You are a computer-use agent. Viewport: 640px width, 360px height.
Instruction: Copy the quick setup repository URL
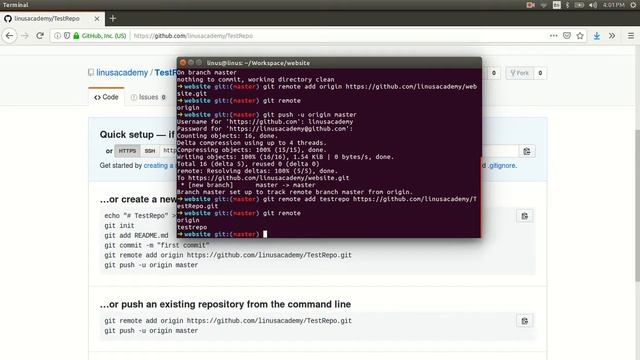click(527, 151)
